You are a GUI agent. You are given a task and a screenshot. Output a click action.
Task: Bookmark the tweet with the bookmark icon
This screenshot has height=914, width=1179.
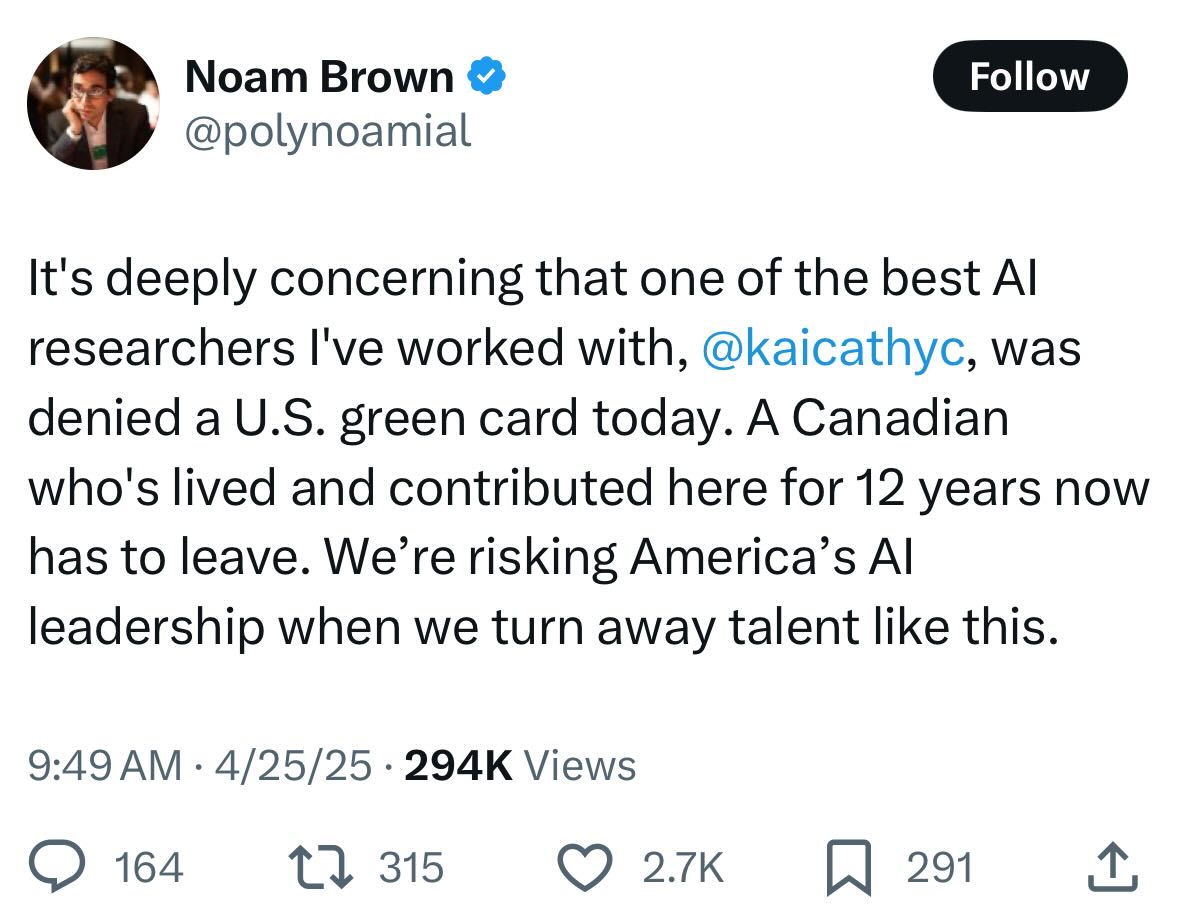[848, 867]
